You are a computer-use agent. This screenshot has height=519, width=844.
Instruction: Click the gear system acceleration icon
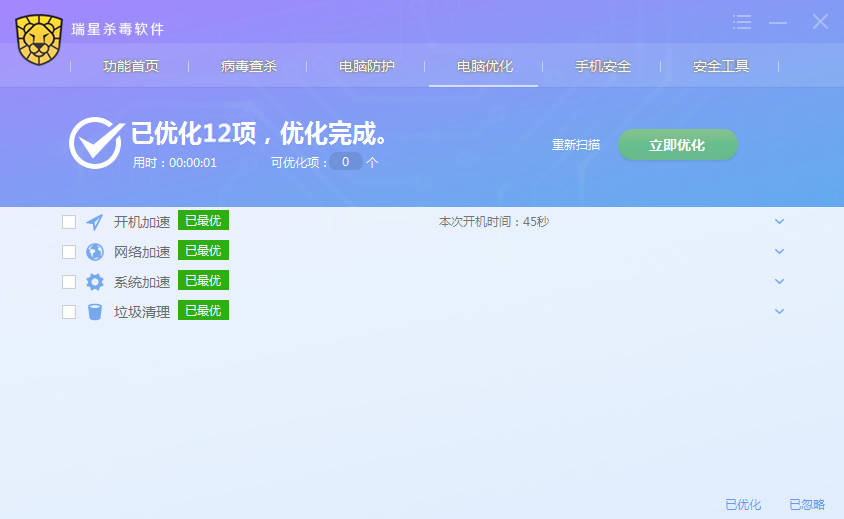(x=95, y=282)
